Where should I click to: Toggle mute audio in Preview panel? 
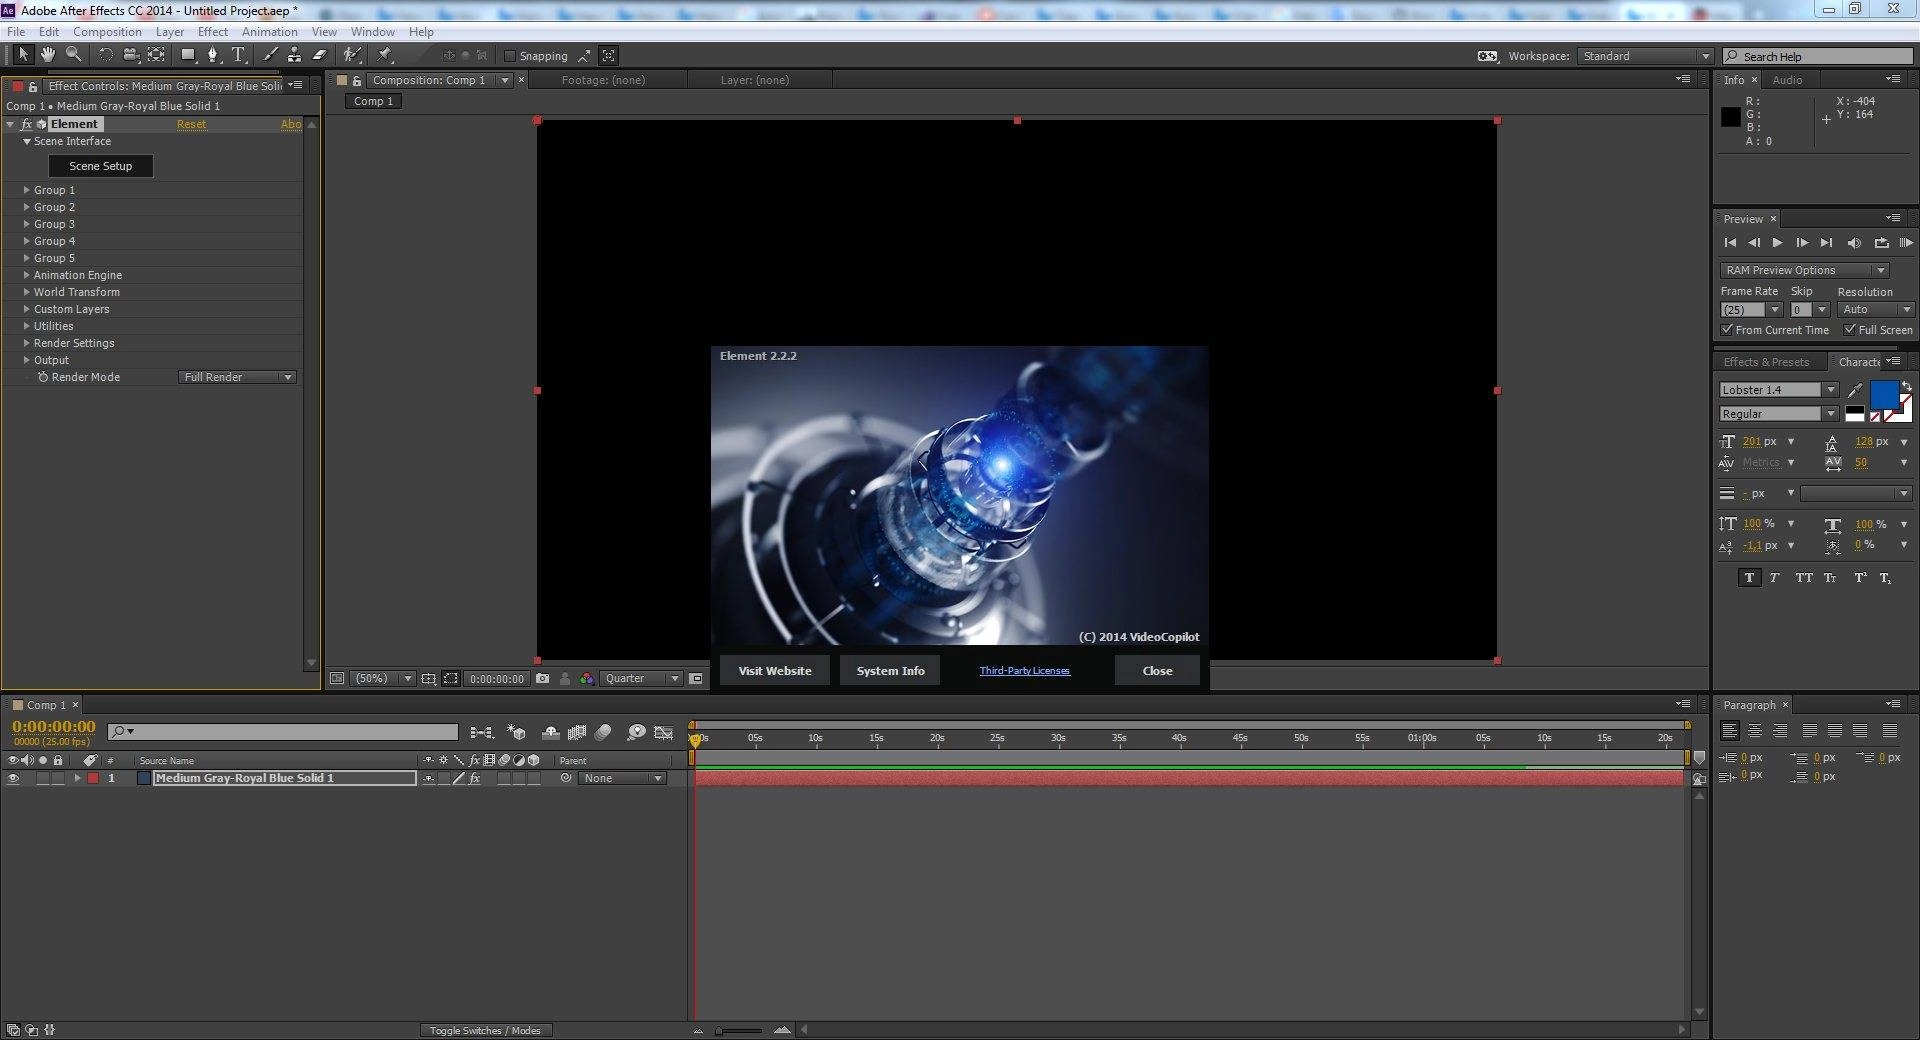tap(1854, 243)
